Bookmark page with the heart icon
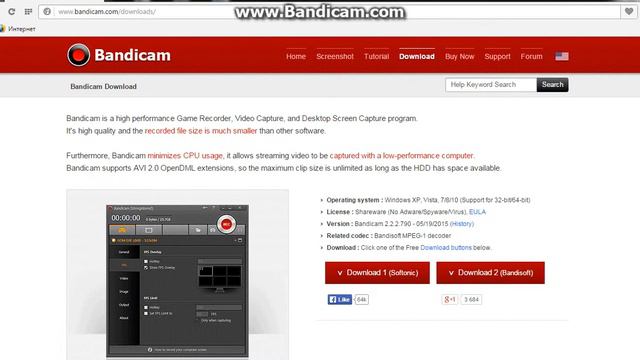Viewport: 640px width, 360px height. coord(629,11)
